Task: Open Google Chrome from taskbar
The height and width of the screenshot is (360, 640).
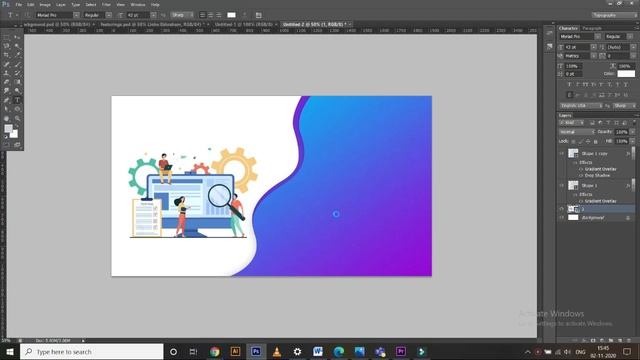Action: [214, 351]
